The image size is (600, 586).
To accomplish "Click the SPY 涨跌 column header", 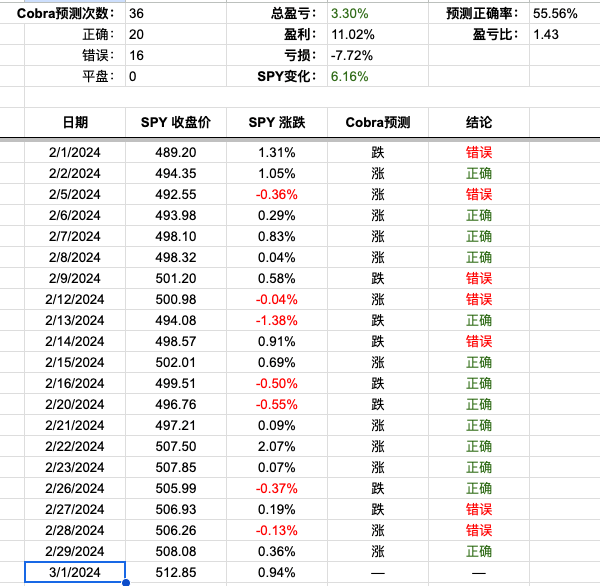I will pyautogui.click(x=277, y=122).
